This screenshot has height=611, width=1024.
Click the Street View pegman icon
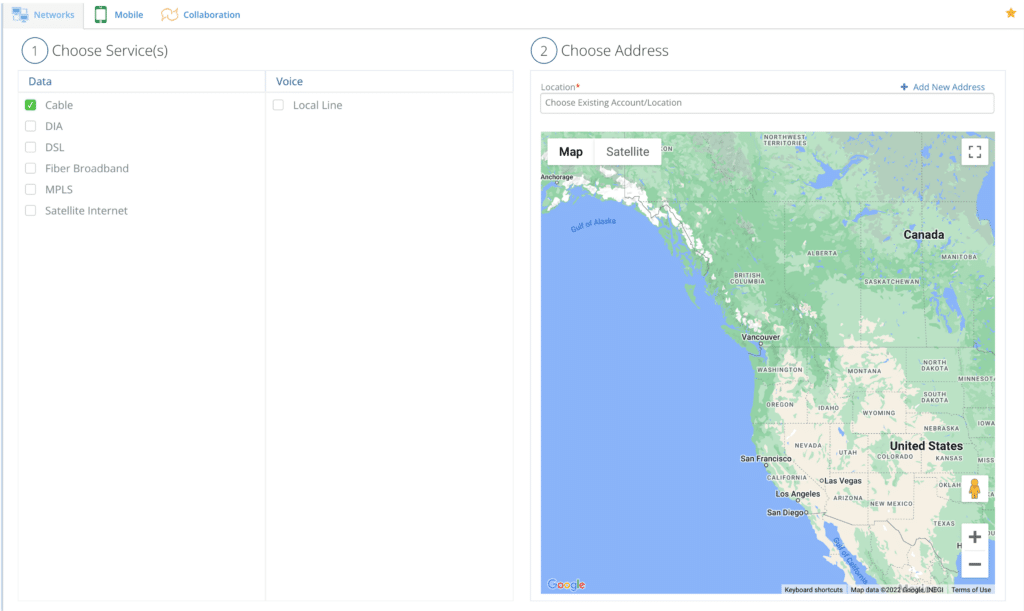point(975,489)
